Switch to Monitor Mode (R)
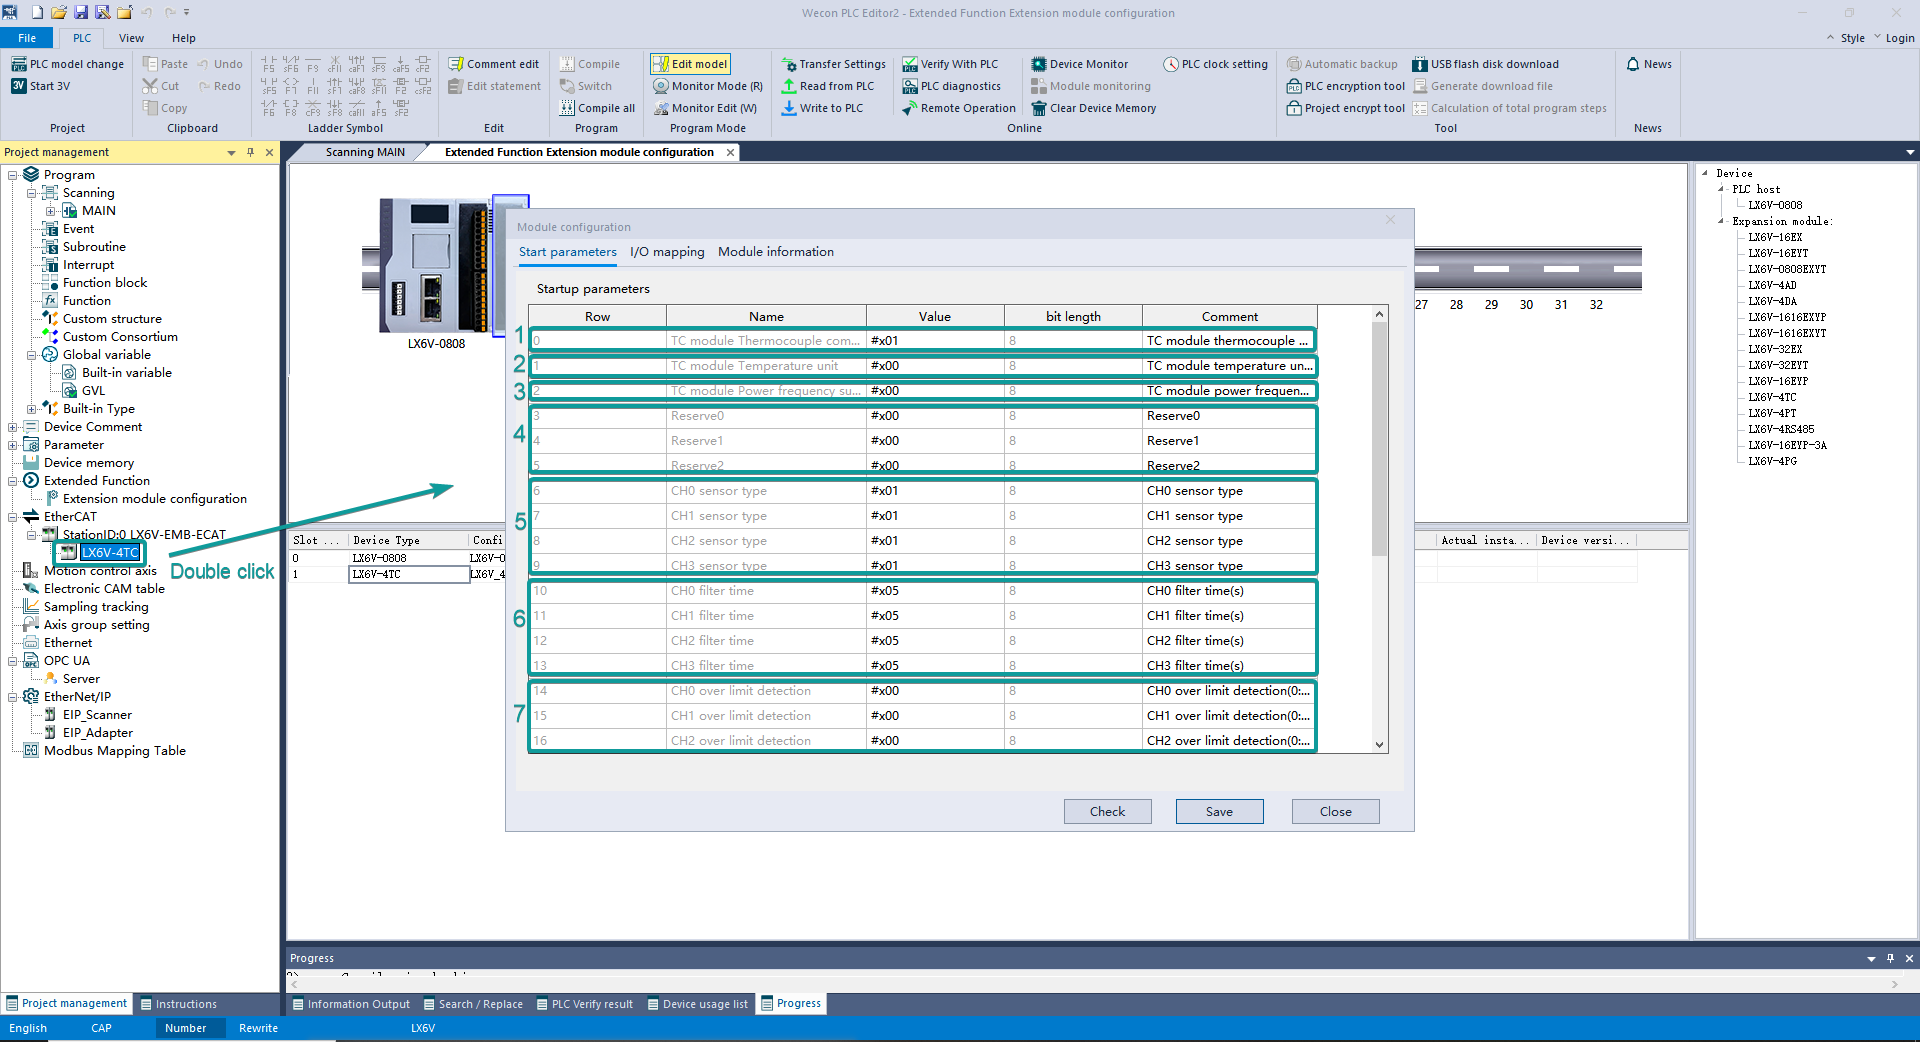 708,86
